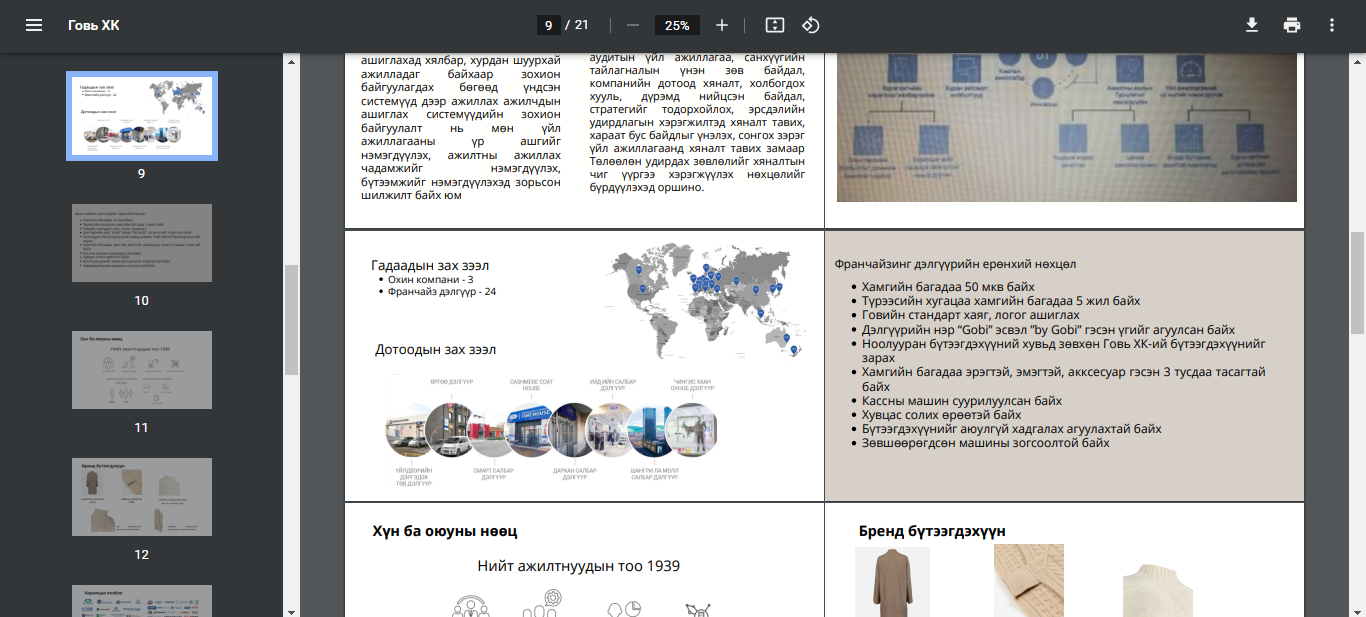Click the world map with location pins
1366x617 pixels.
[x=705, y=304]
